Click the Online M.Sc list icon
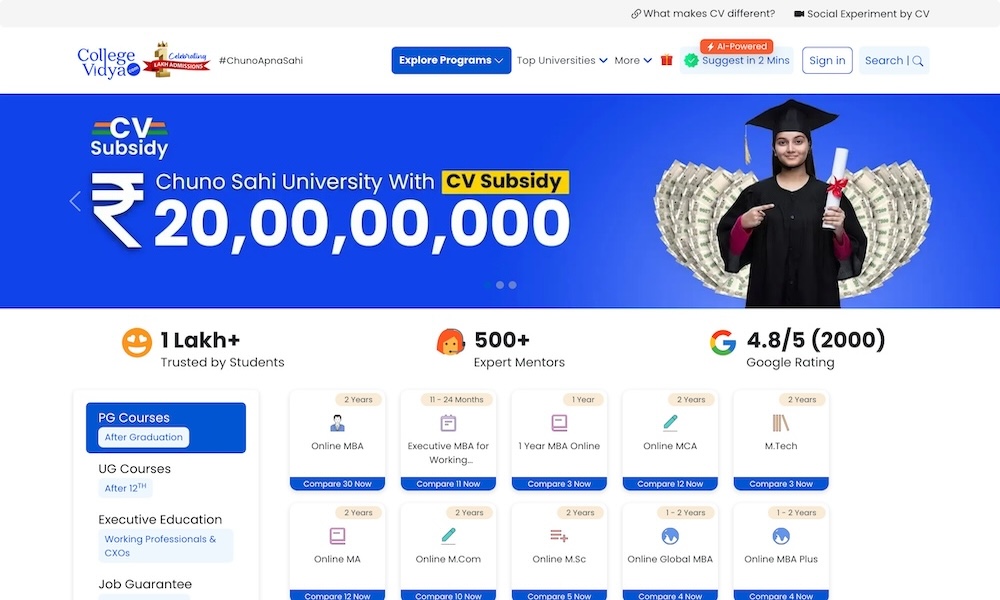1000x600 pixels. click(559, 536)
